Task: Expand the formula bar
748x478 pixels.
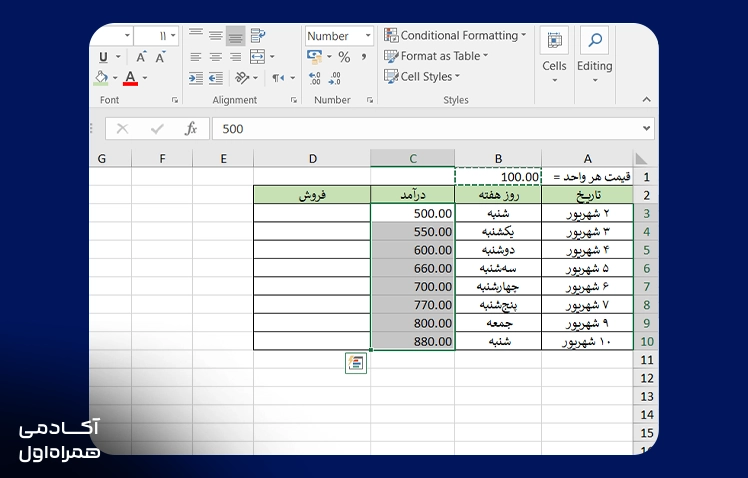Action: 646,128
